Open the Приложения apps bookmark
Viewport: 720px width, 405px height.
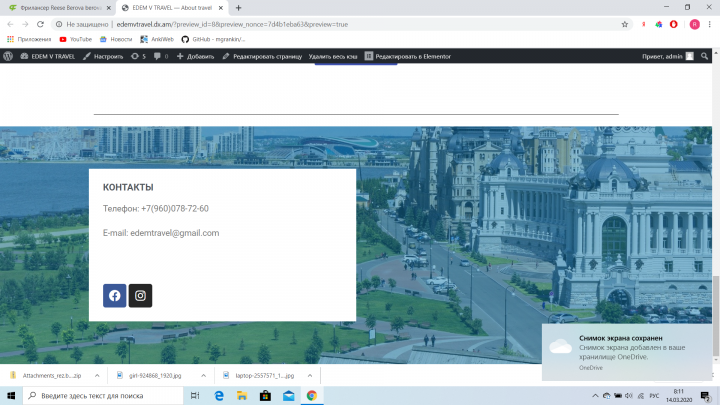pos(29,39)
